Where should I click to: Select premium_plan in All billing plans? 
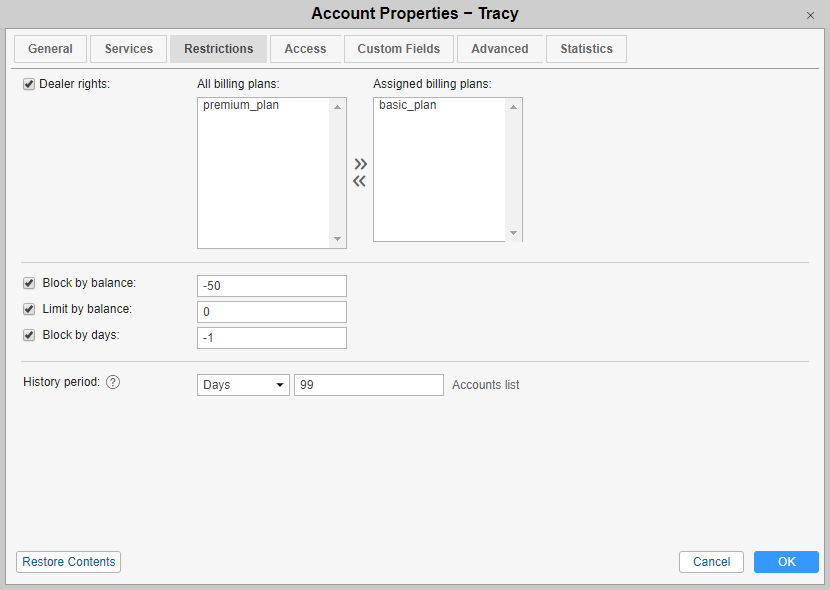(241, 105)
